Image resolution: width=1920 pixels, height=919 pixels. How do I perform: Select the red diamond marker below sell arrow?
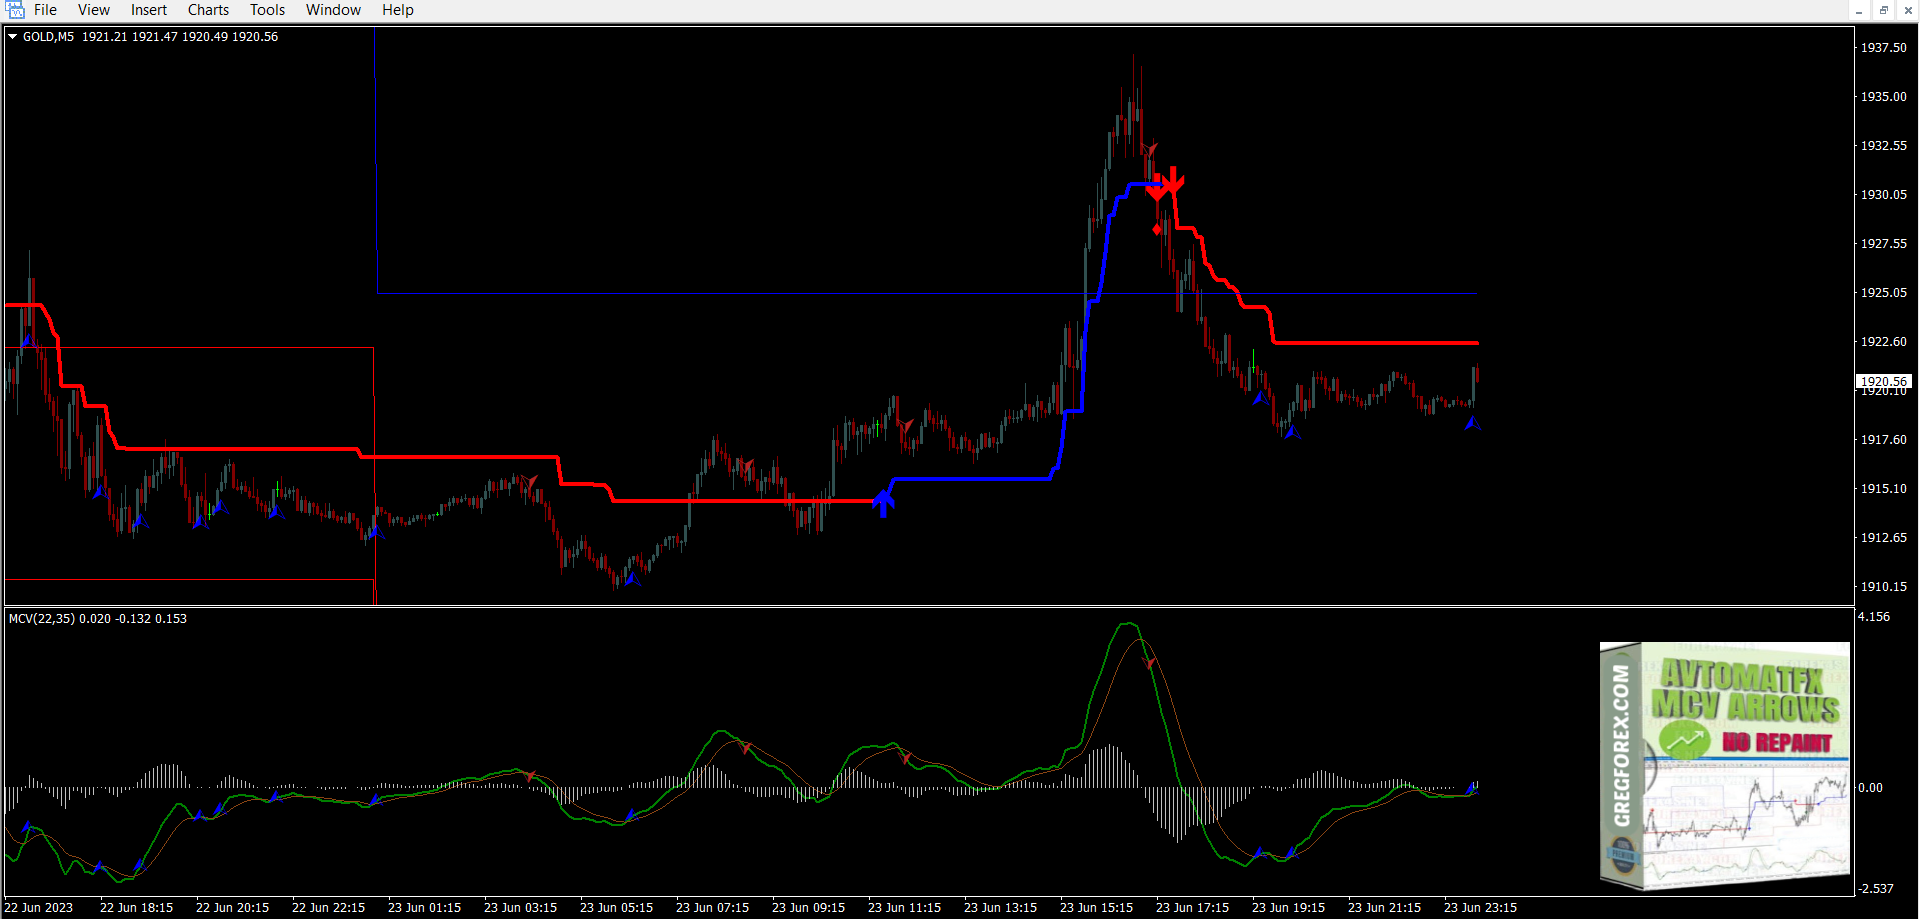tap(1158, 229)
